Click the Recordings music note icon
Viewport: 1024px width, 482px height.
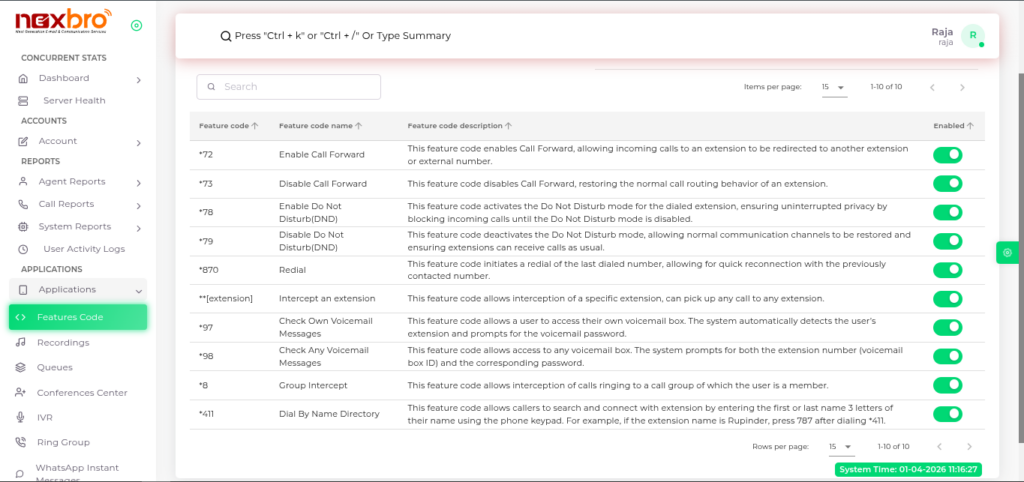[22, 342]
